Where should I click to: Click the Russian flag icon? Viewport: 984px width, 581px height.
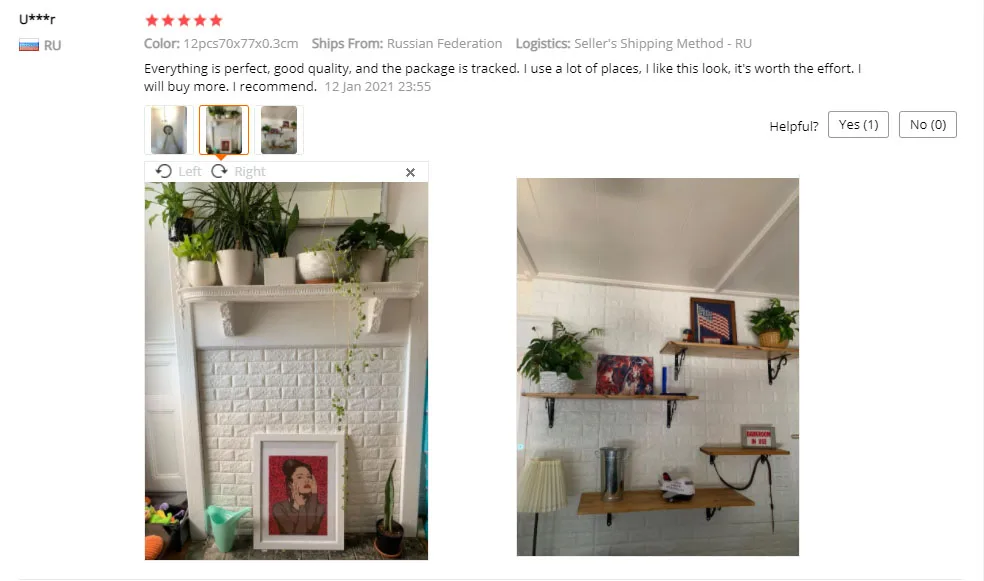tap(29, 45)
